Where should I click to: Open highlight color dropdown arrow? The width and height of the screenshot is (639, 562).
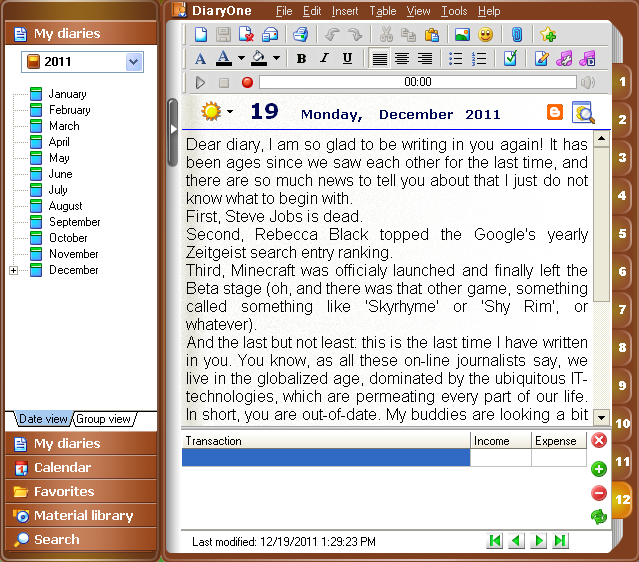(276, 58)
